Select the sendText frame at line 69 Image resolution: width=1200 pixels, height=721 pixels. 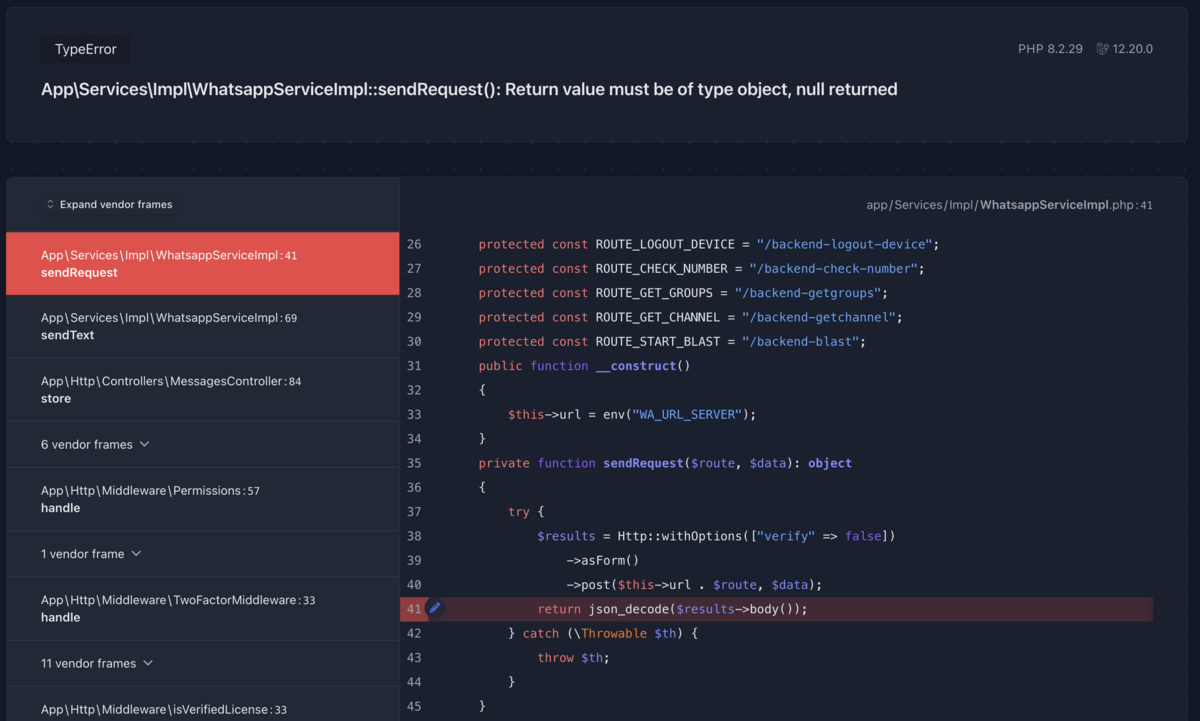(203, 327)
